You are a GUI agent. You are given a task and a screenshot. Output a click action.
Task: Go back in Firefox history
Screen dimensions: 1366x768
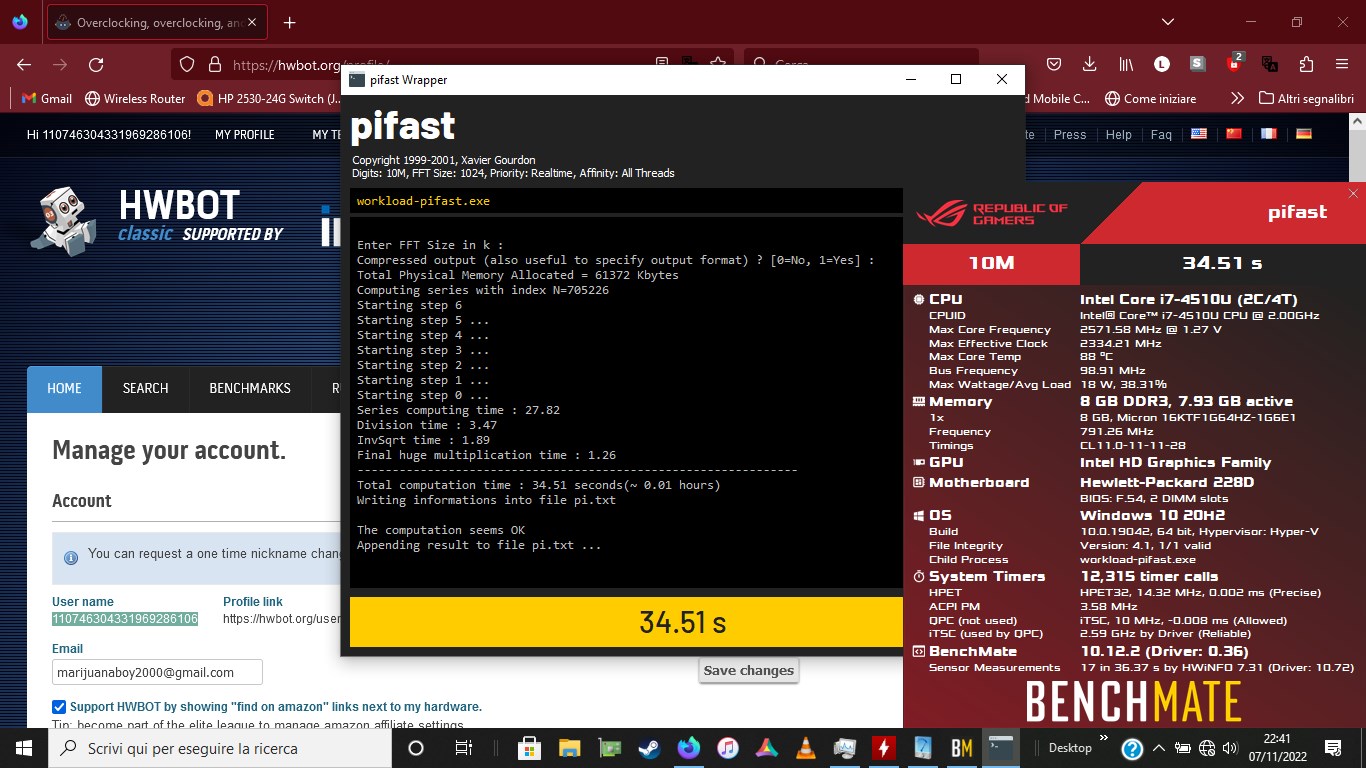(24, 64)
